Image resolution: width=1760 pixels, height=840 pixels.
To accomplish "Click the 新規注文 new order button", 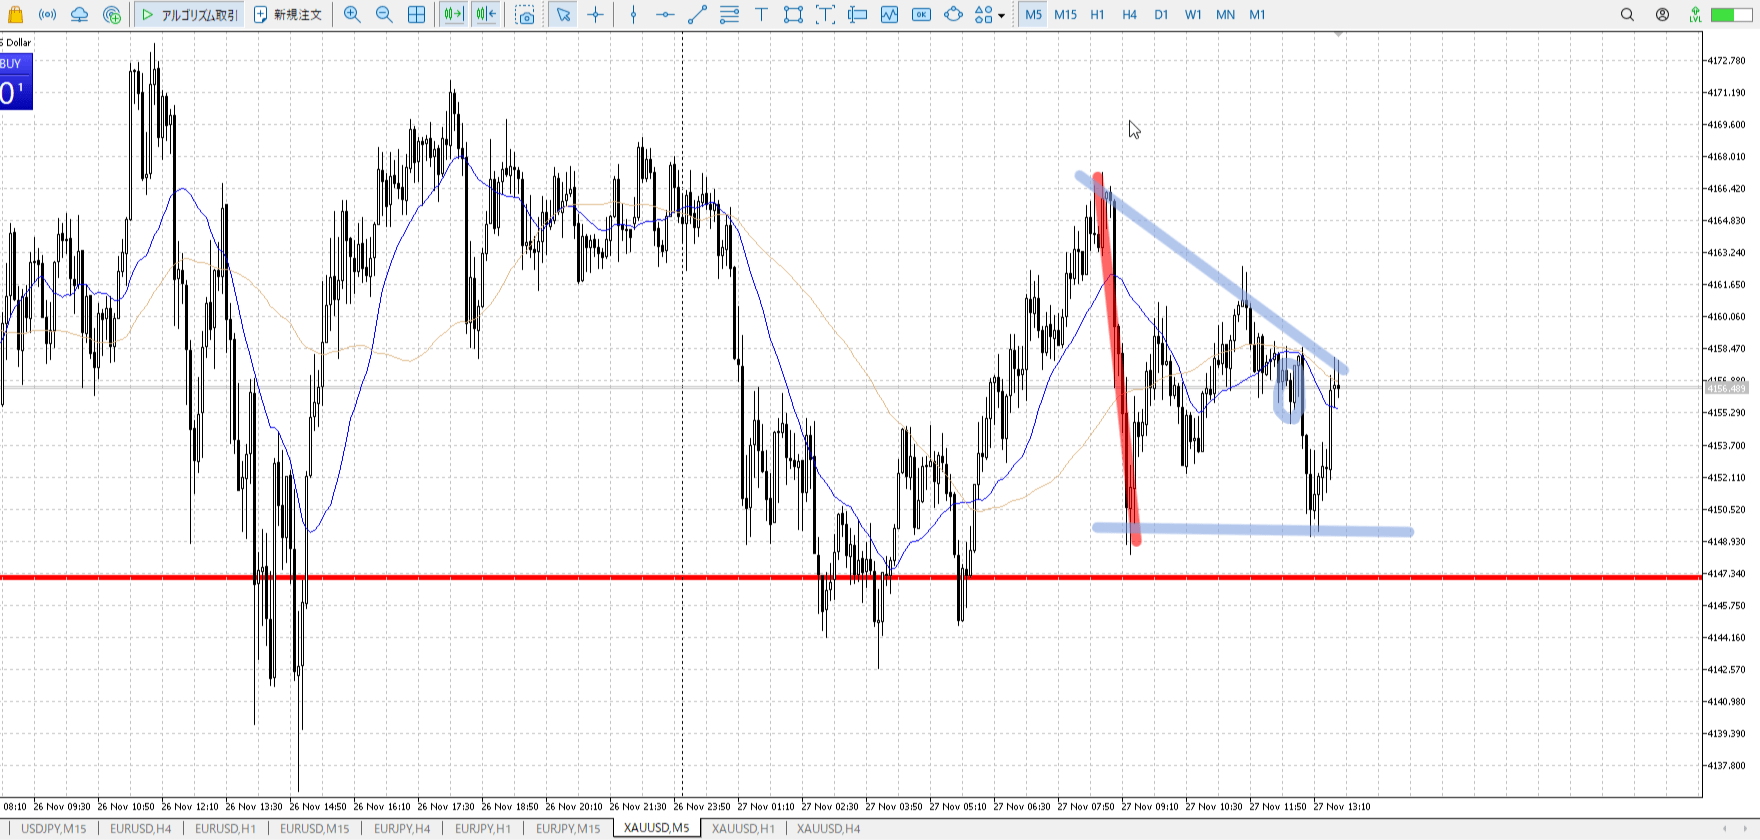I will tap(287, 15).
